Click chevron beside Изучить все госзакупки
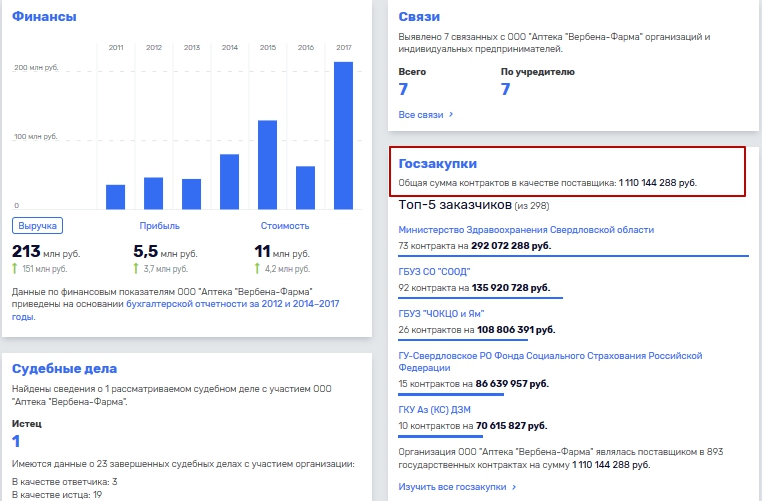762x501 pixels. [x=514, y=486]
